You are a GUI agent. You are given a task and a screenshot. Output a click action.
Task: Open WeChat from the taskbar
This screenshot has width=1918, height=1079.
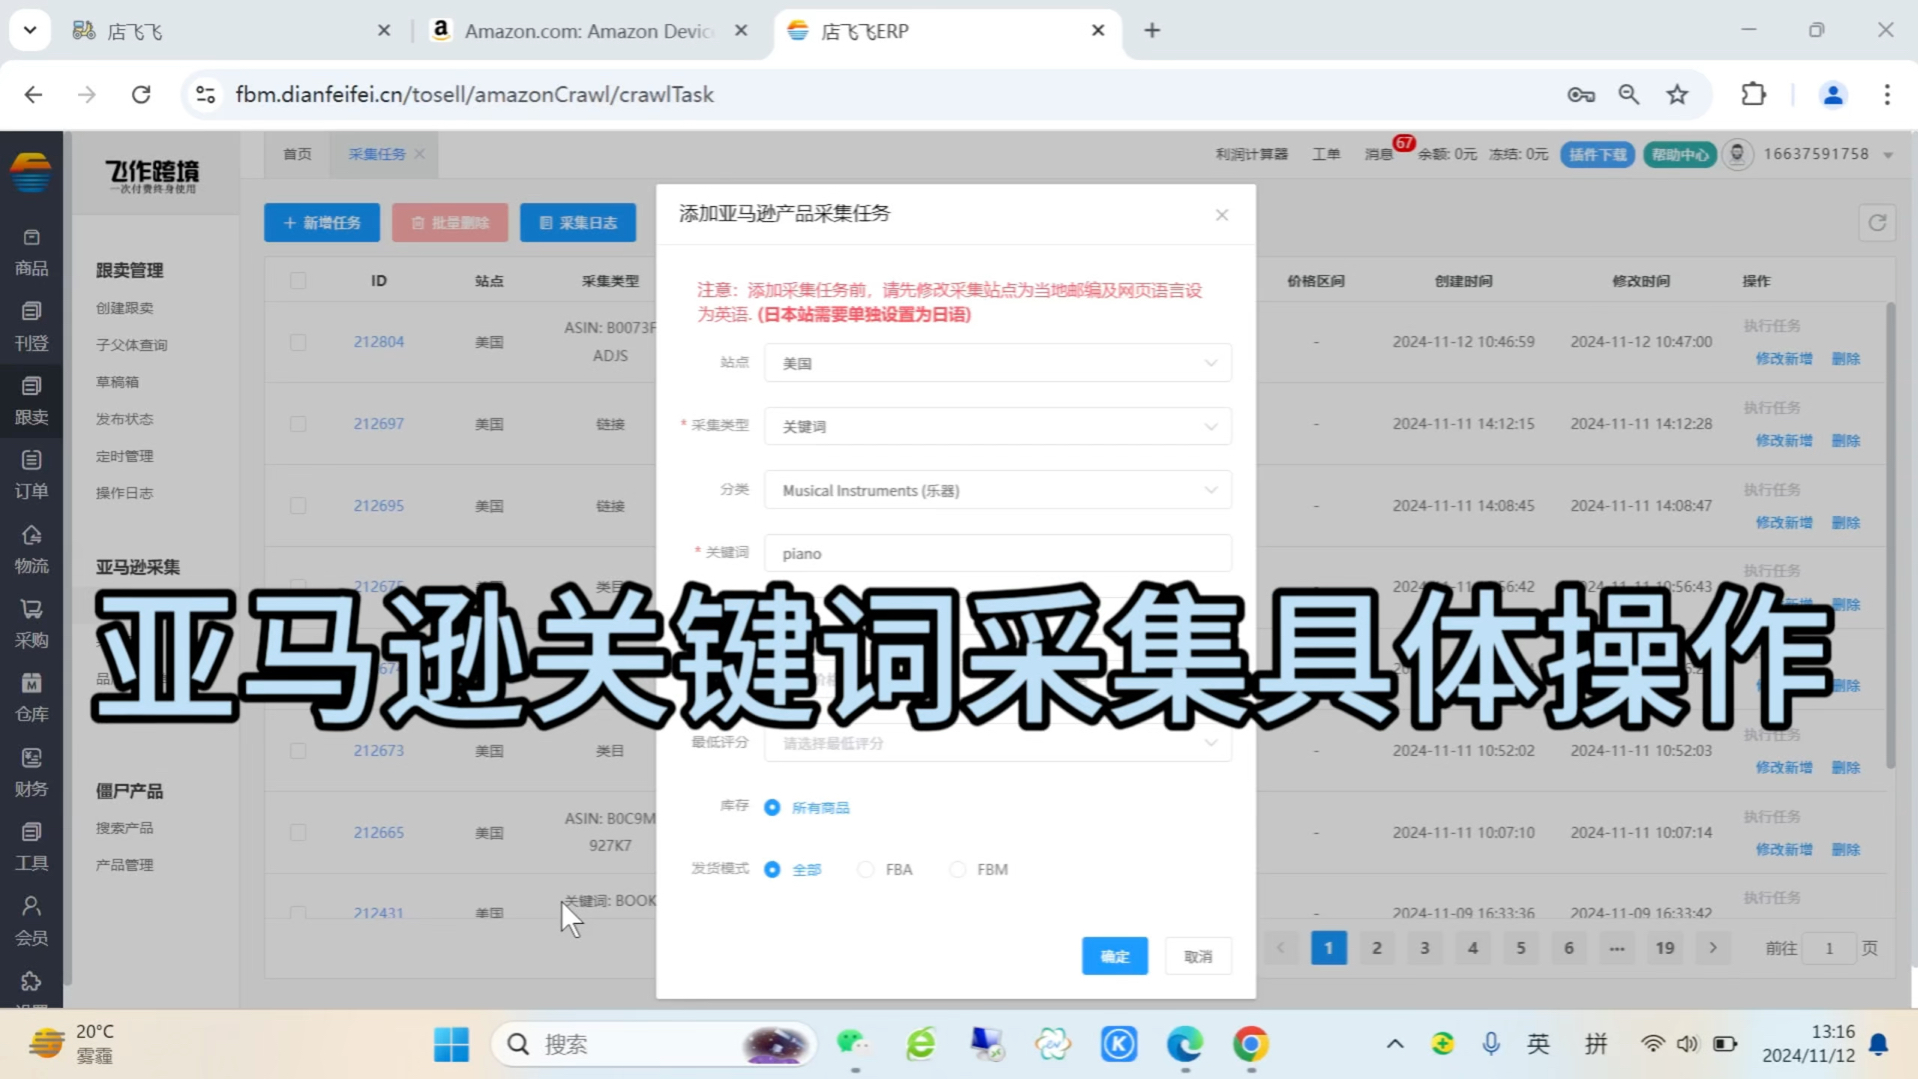[x=853, y=1044]
